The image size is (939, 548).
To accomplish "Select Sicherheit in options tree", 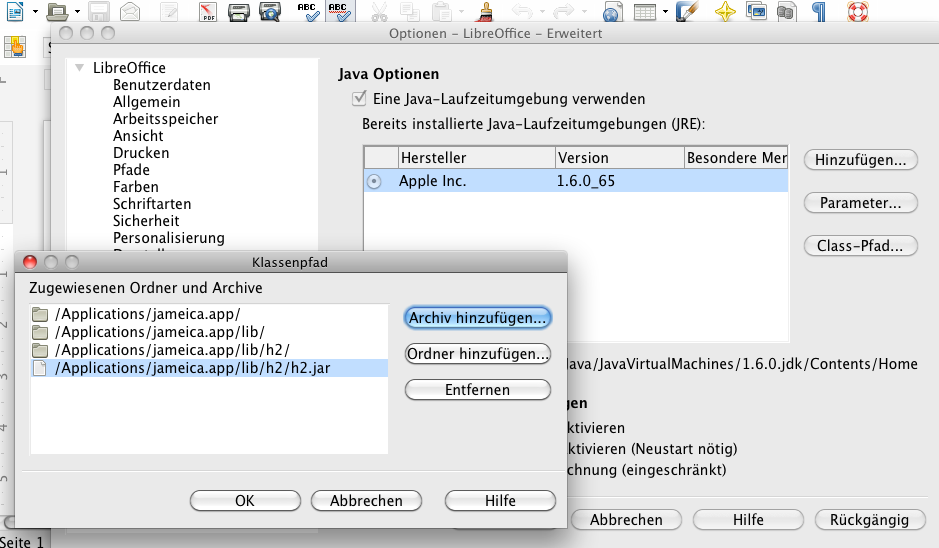I will click(146, 221).
